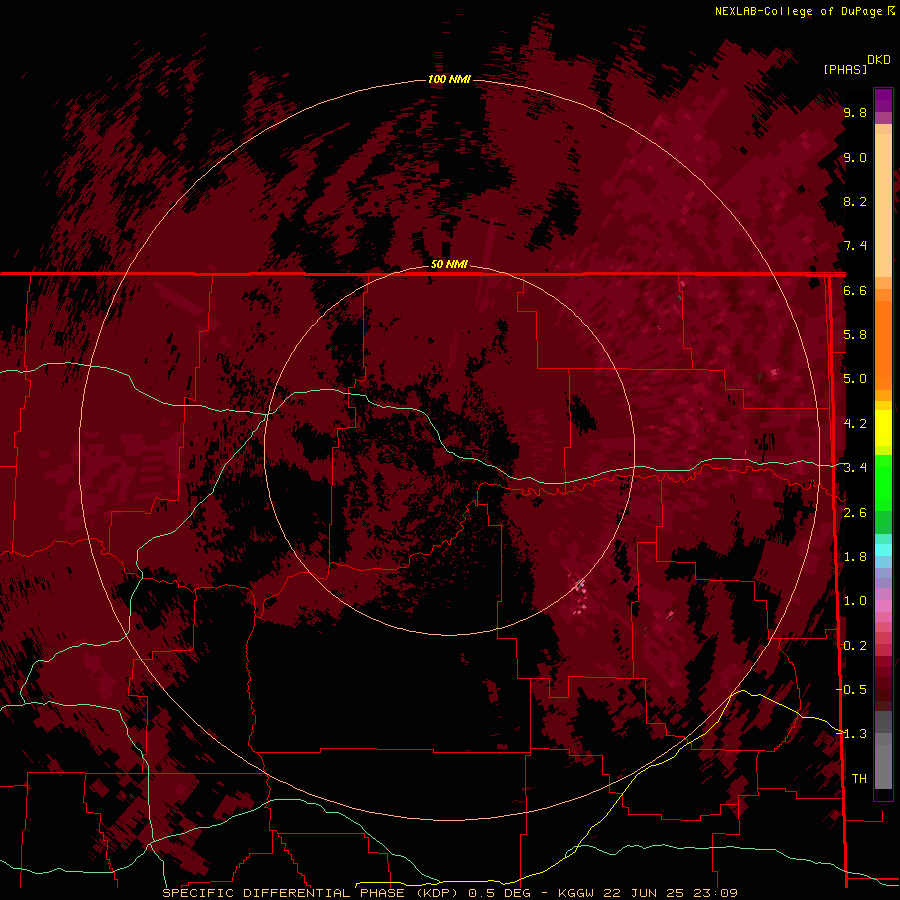This screenshot has width=900, height=900.
Task: Click the cyan segment of the colorbar
Action: click(x=883, y=550)
